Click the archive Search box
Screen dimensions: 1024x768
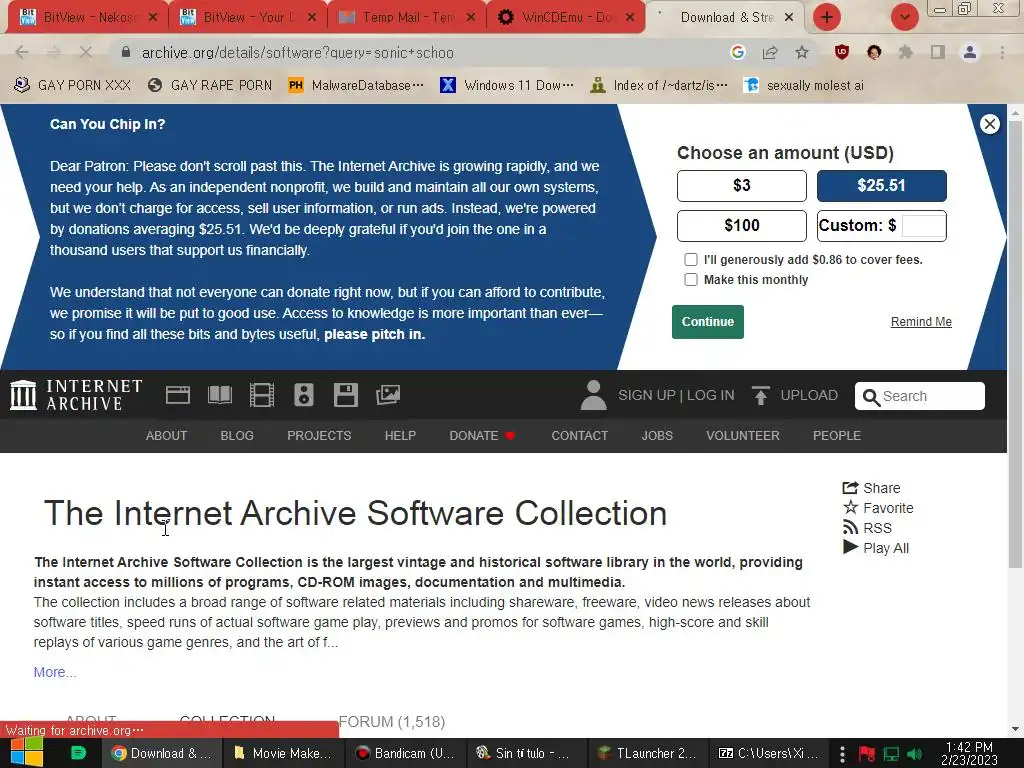(x=920, y=396)
